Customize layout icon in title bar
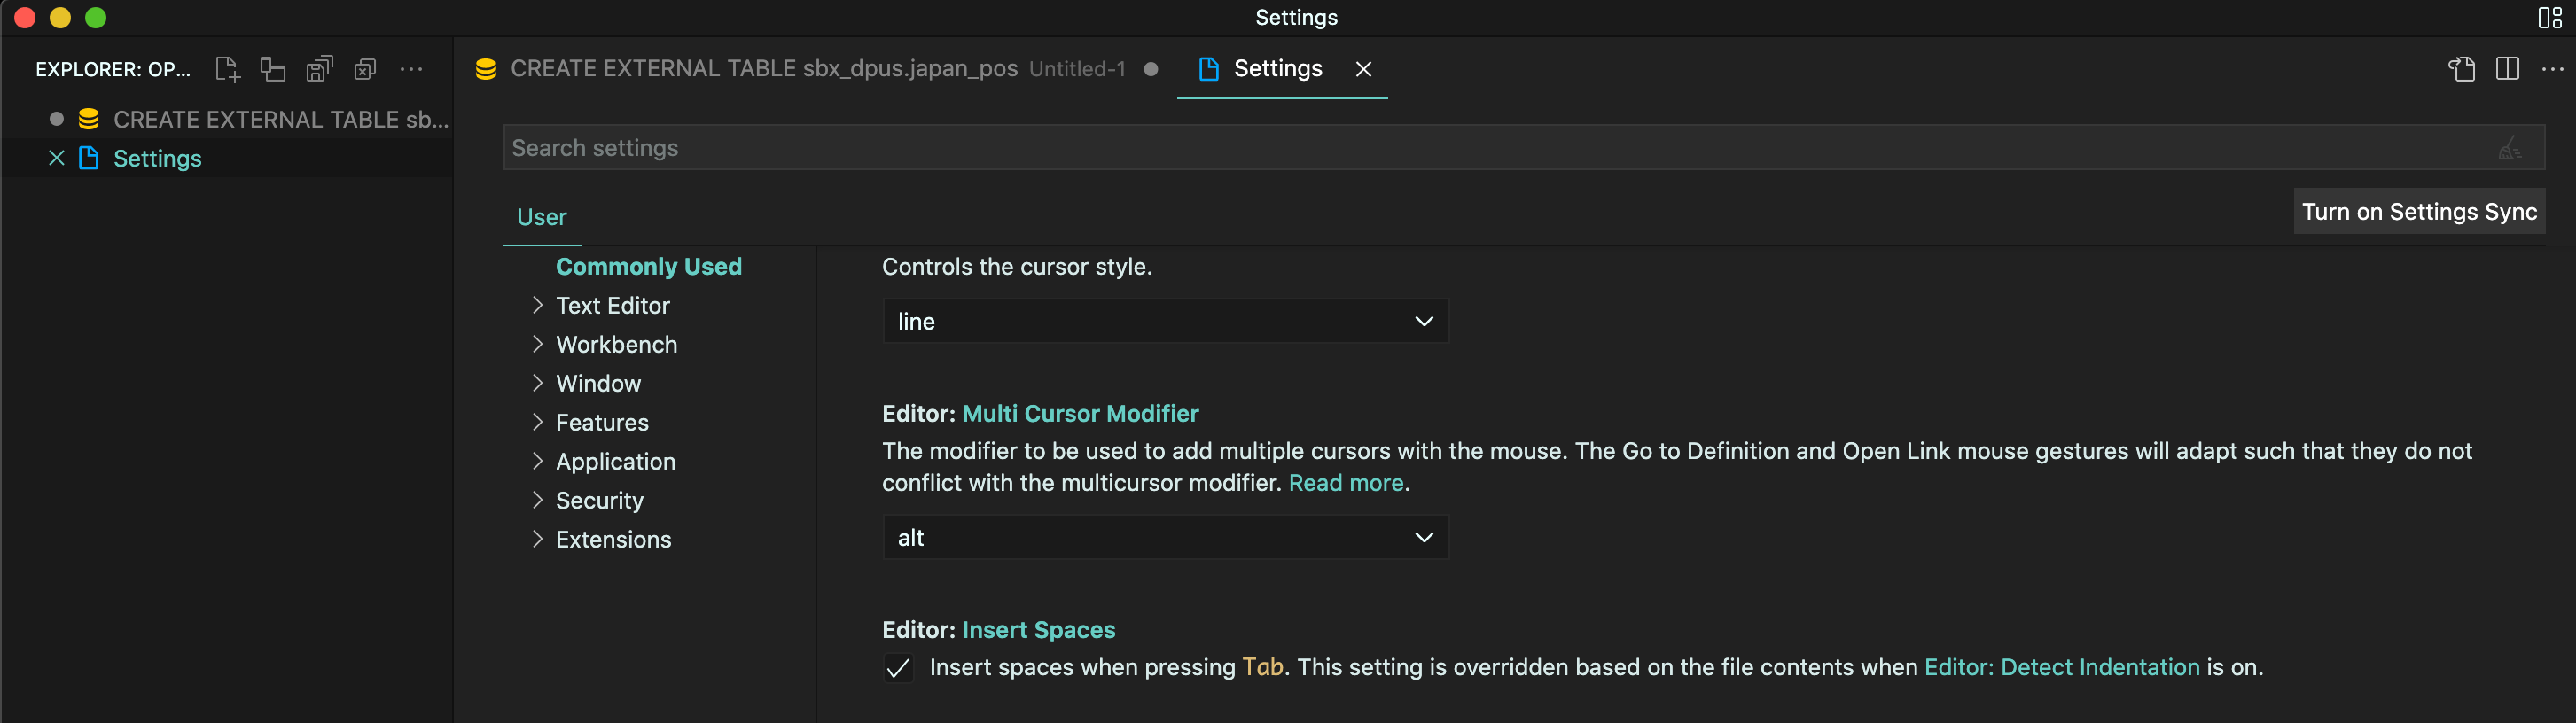2576x723 pixels. point(2549,18)
